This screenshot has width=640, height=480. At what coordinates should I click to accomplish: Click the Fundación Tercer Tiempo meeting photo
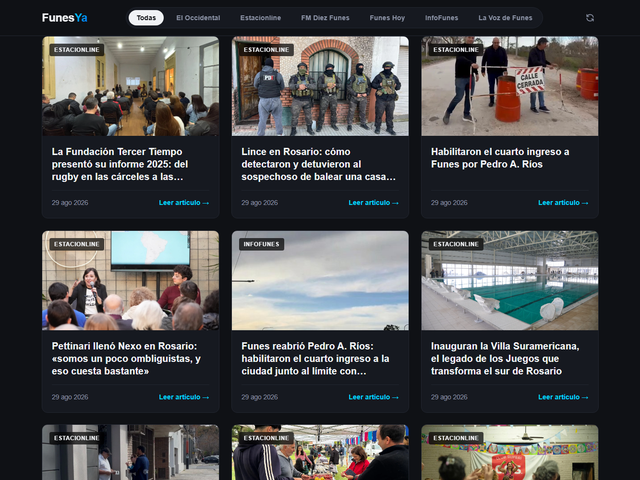tap(131, 86)
